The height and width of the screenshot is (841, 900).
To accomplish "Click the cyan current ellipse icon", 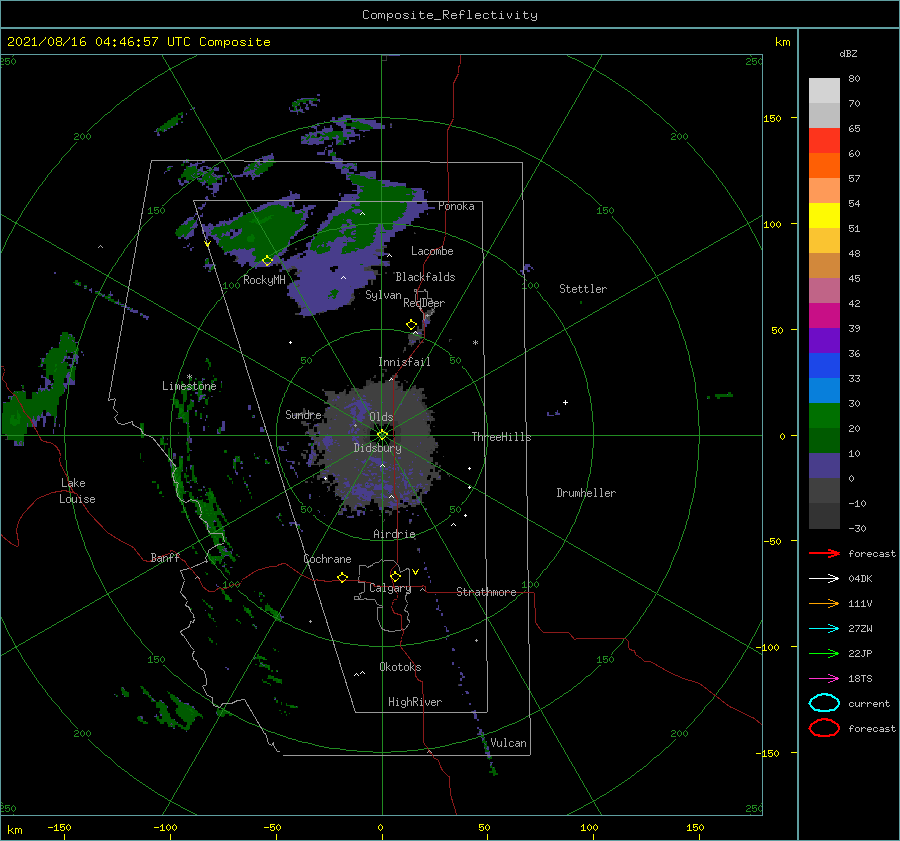I will pyautogui.click(x=824, y=703).
